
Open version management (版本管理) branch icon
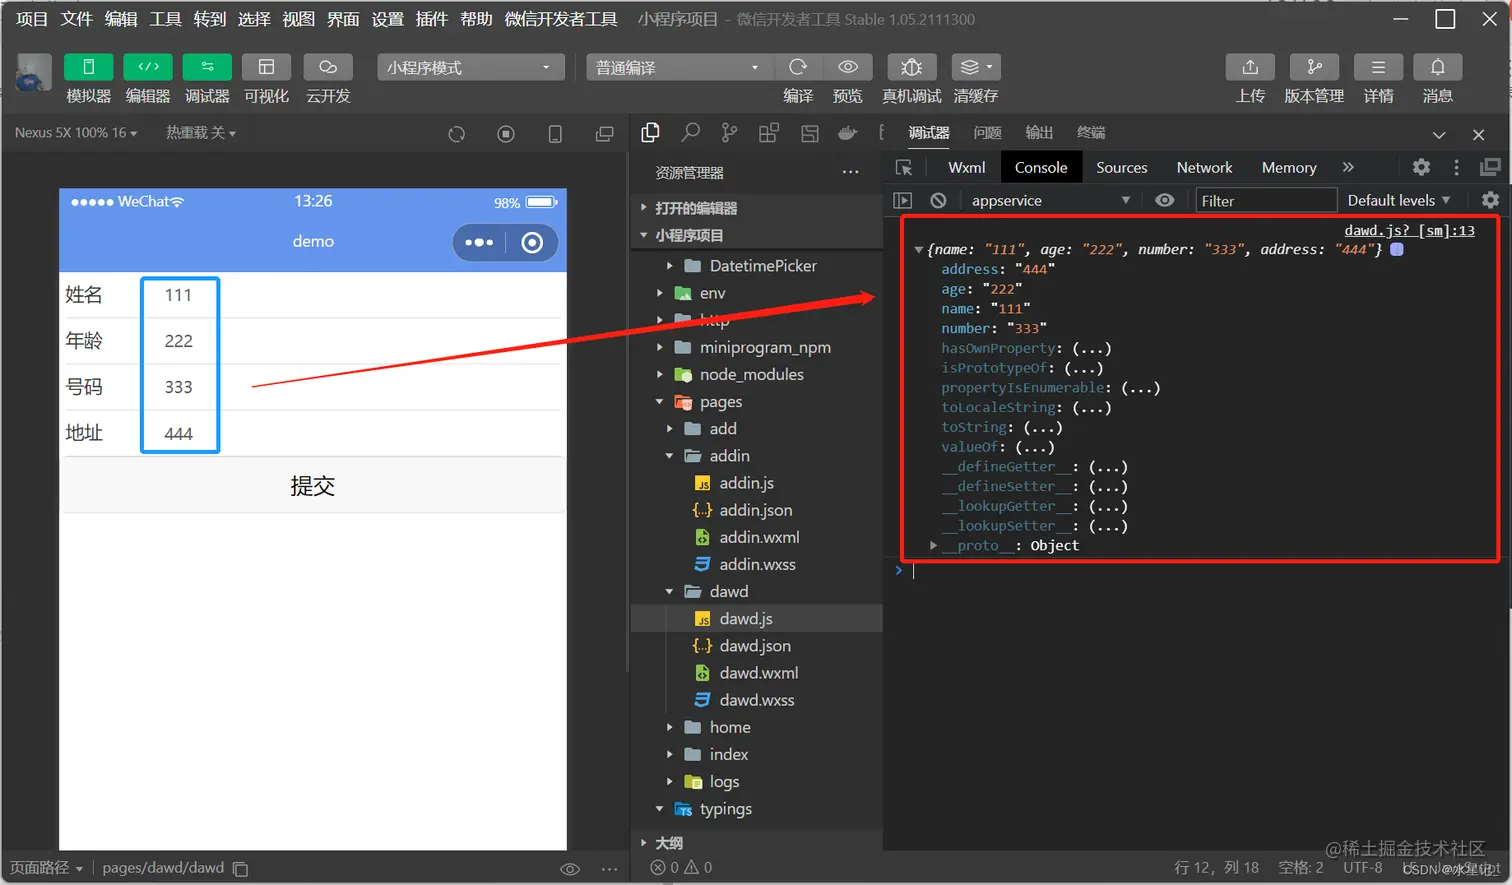pos(1314,67)
